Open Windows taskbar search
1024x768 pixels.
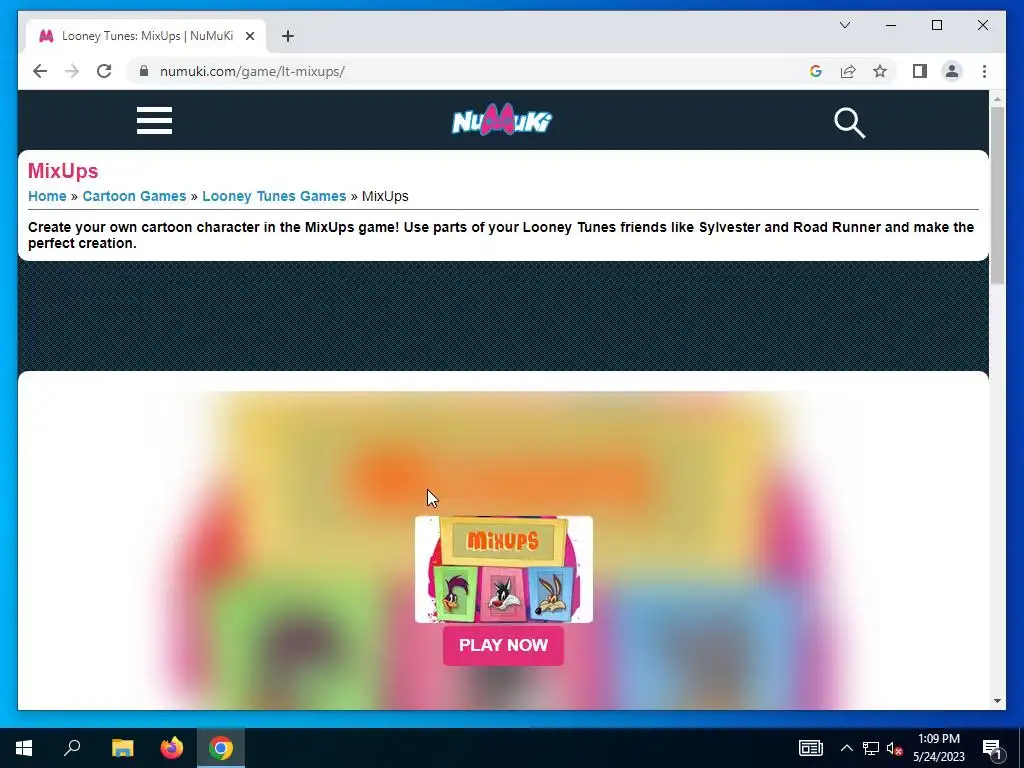pos(72,748)
